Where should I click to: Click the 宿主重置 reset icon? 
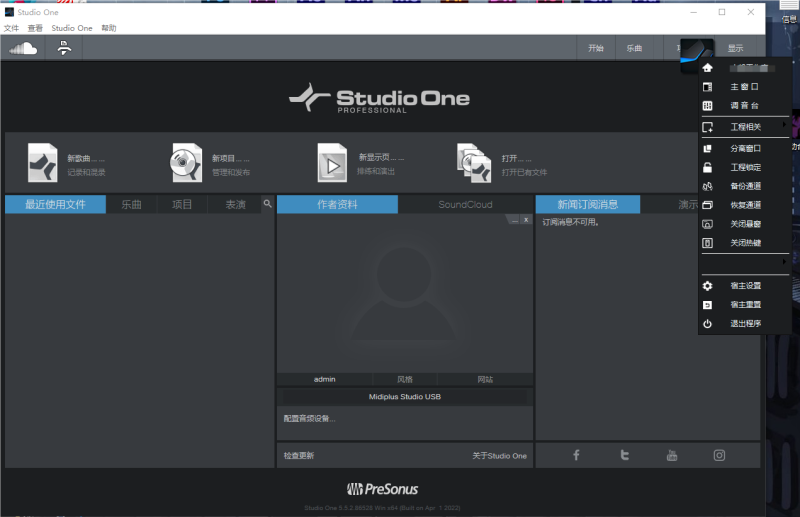pos(707,305)
